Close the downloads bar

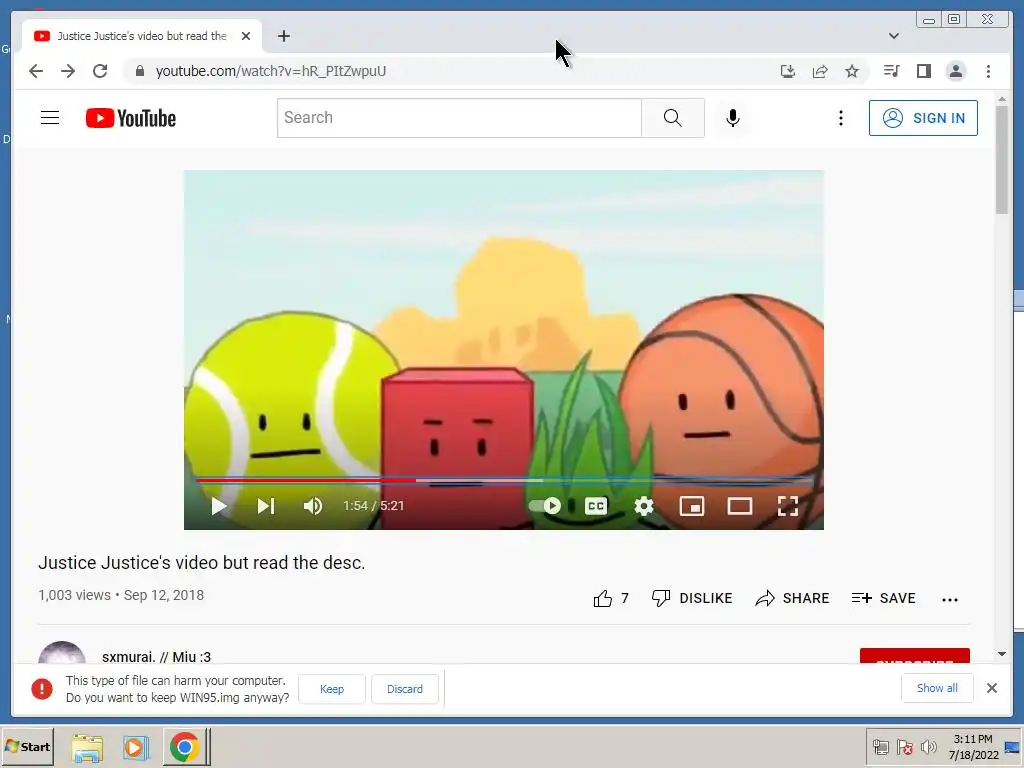click(x=992, y=688)
